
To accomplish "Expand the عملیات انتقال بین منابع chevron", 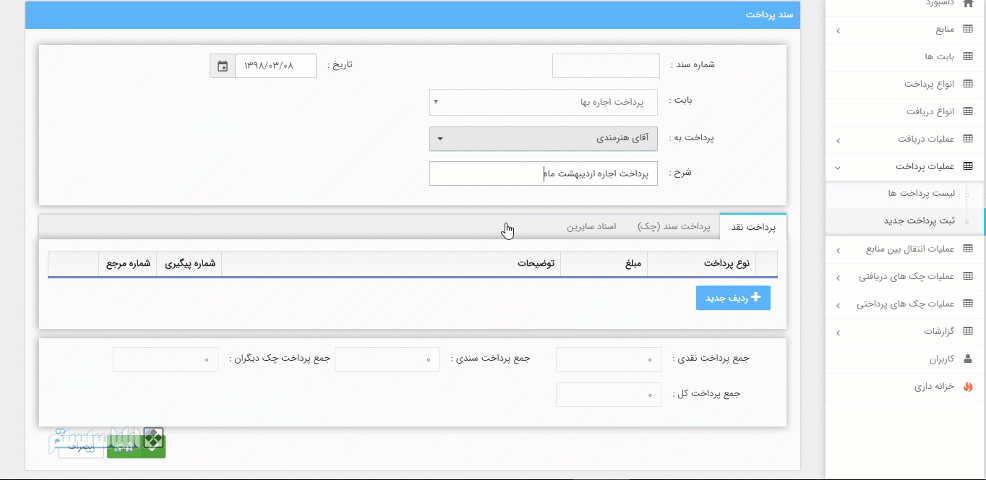I will click(x=838, y=250).
